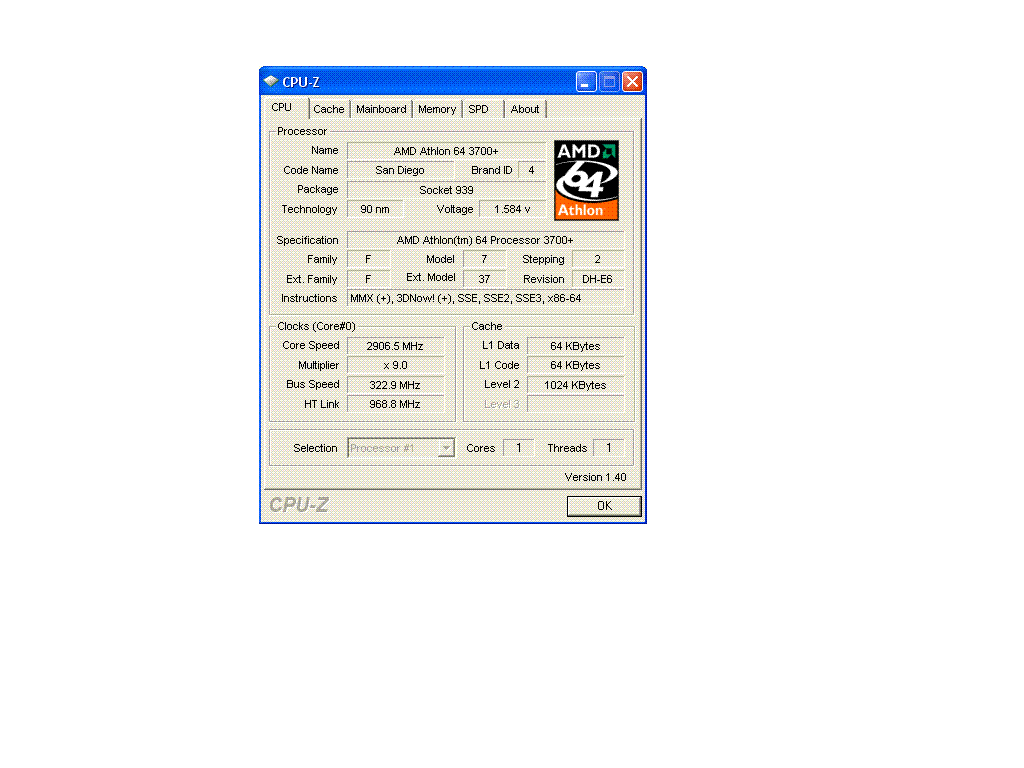Click the Package value Socket 939
Screen dimensions: 1024x768
[446, 190]
